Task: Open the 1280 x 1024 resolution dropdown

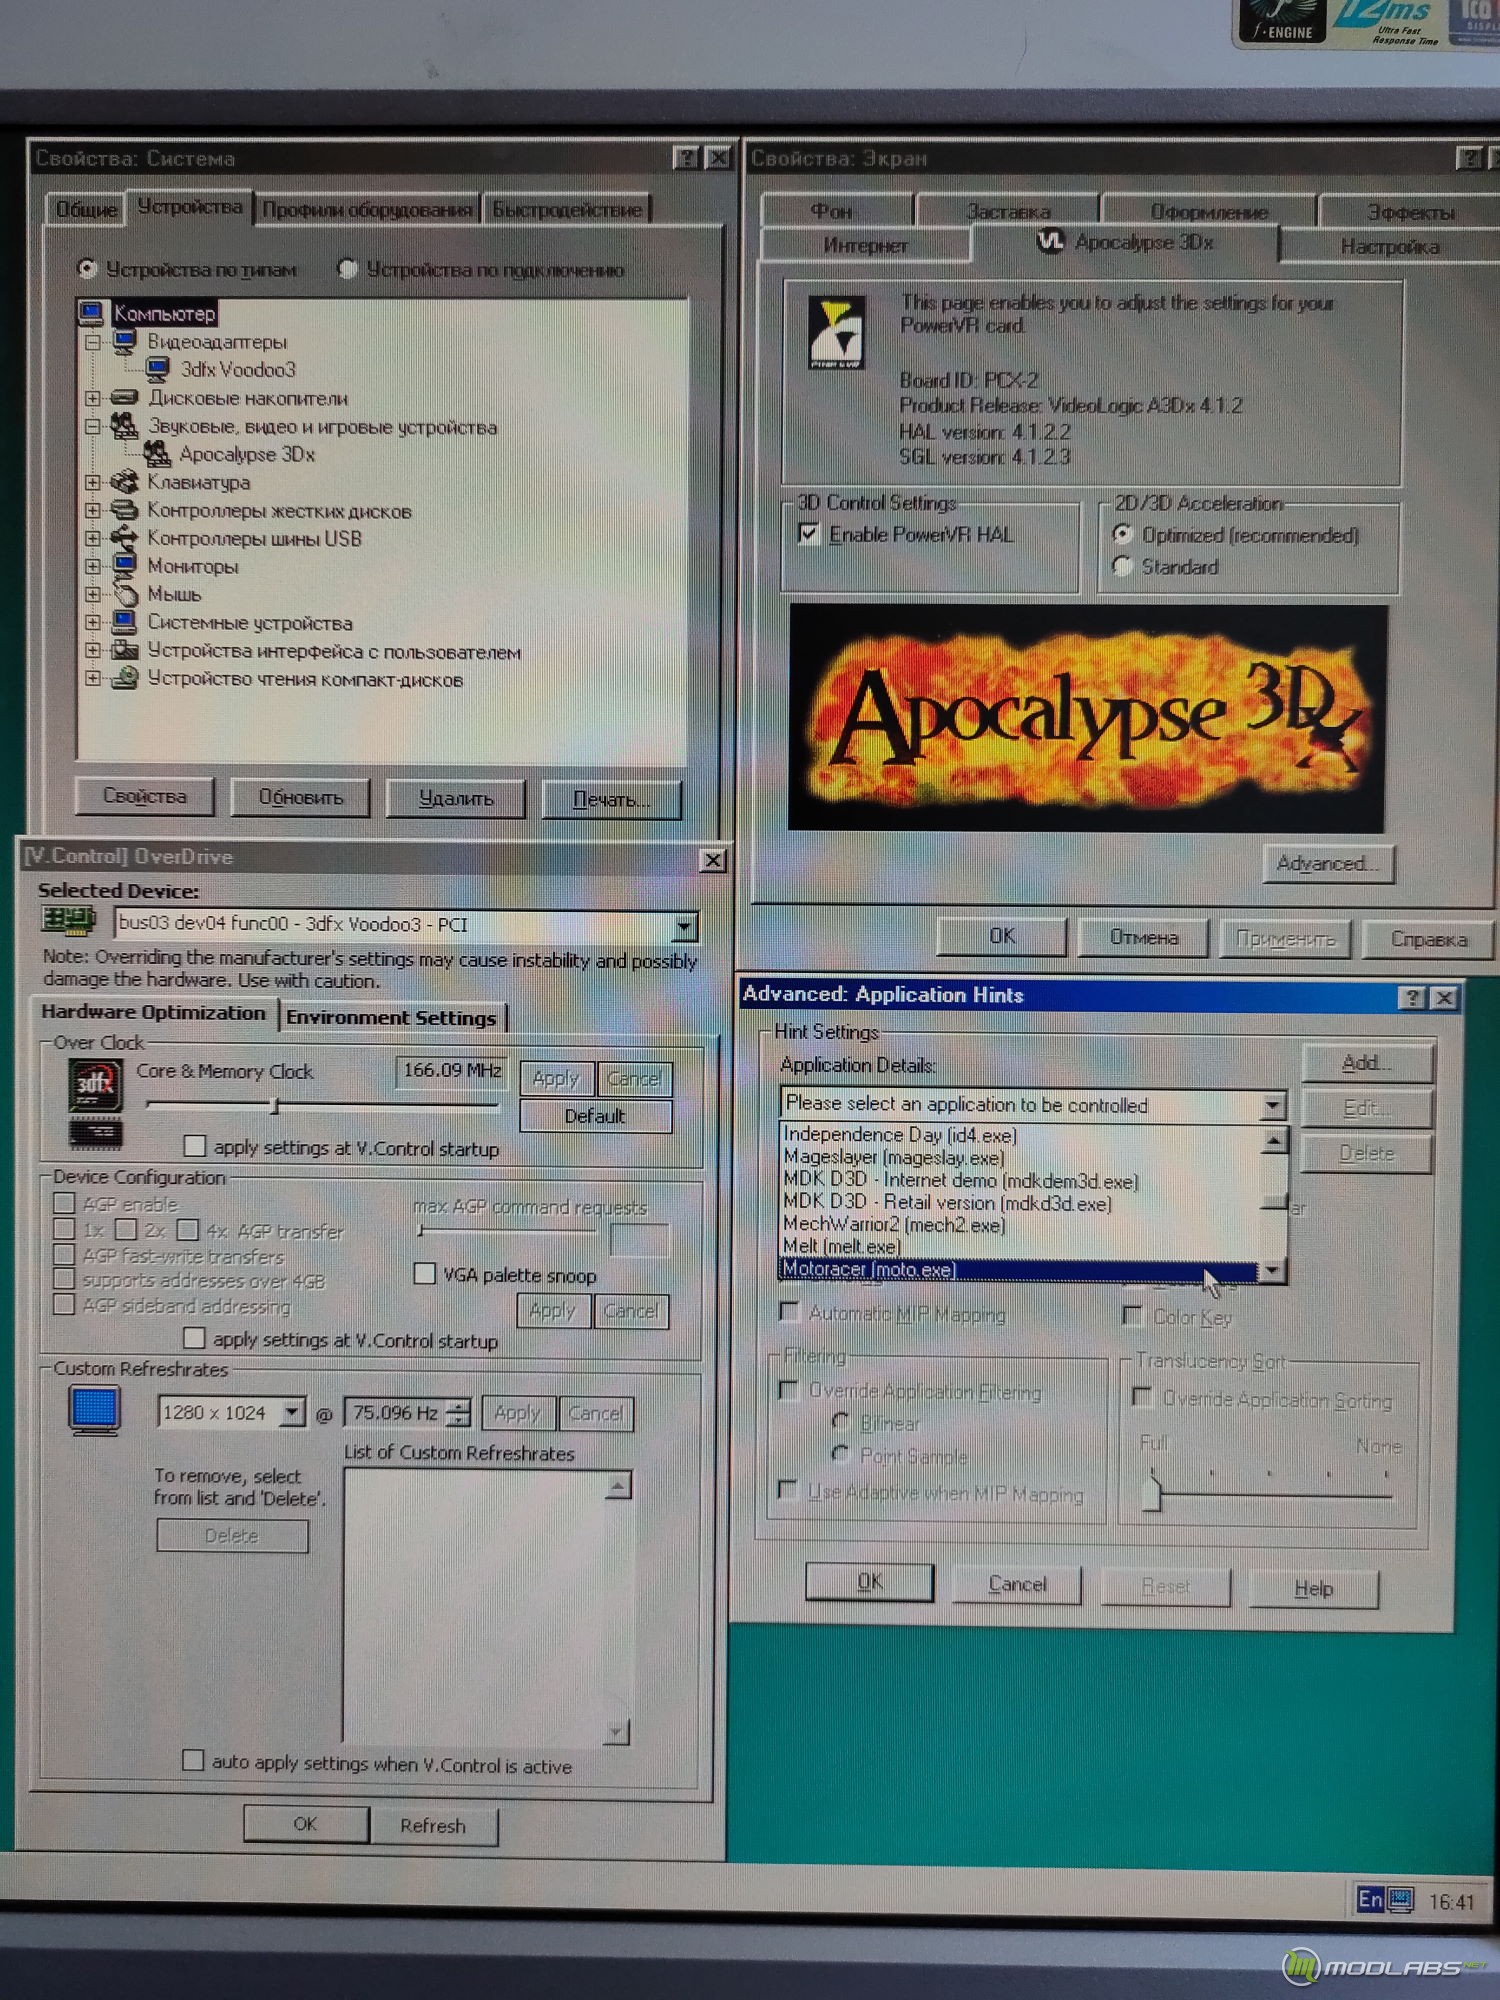Action: coord(291,1412)
